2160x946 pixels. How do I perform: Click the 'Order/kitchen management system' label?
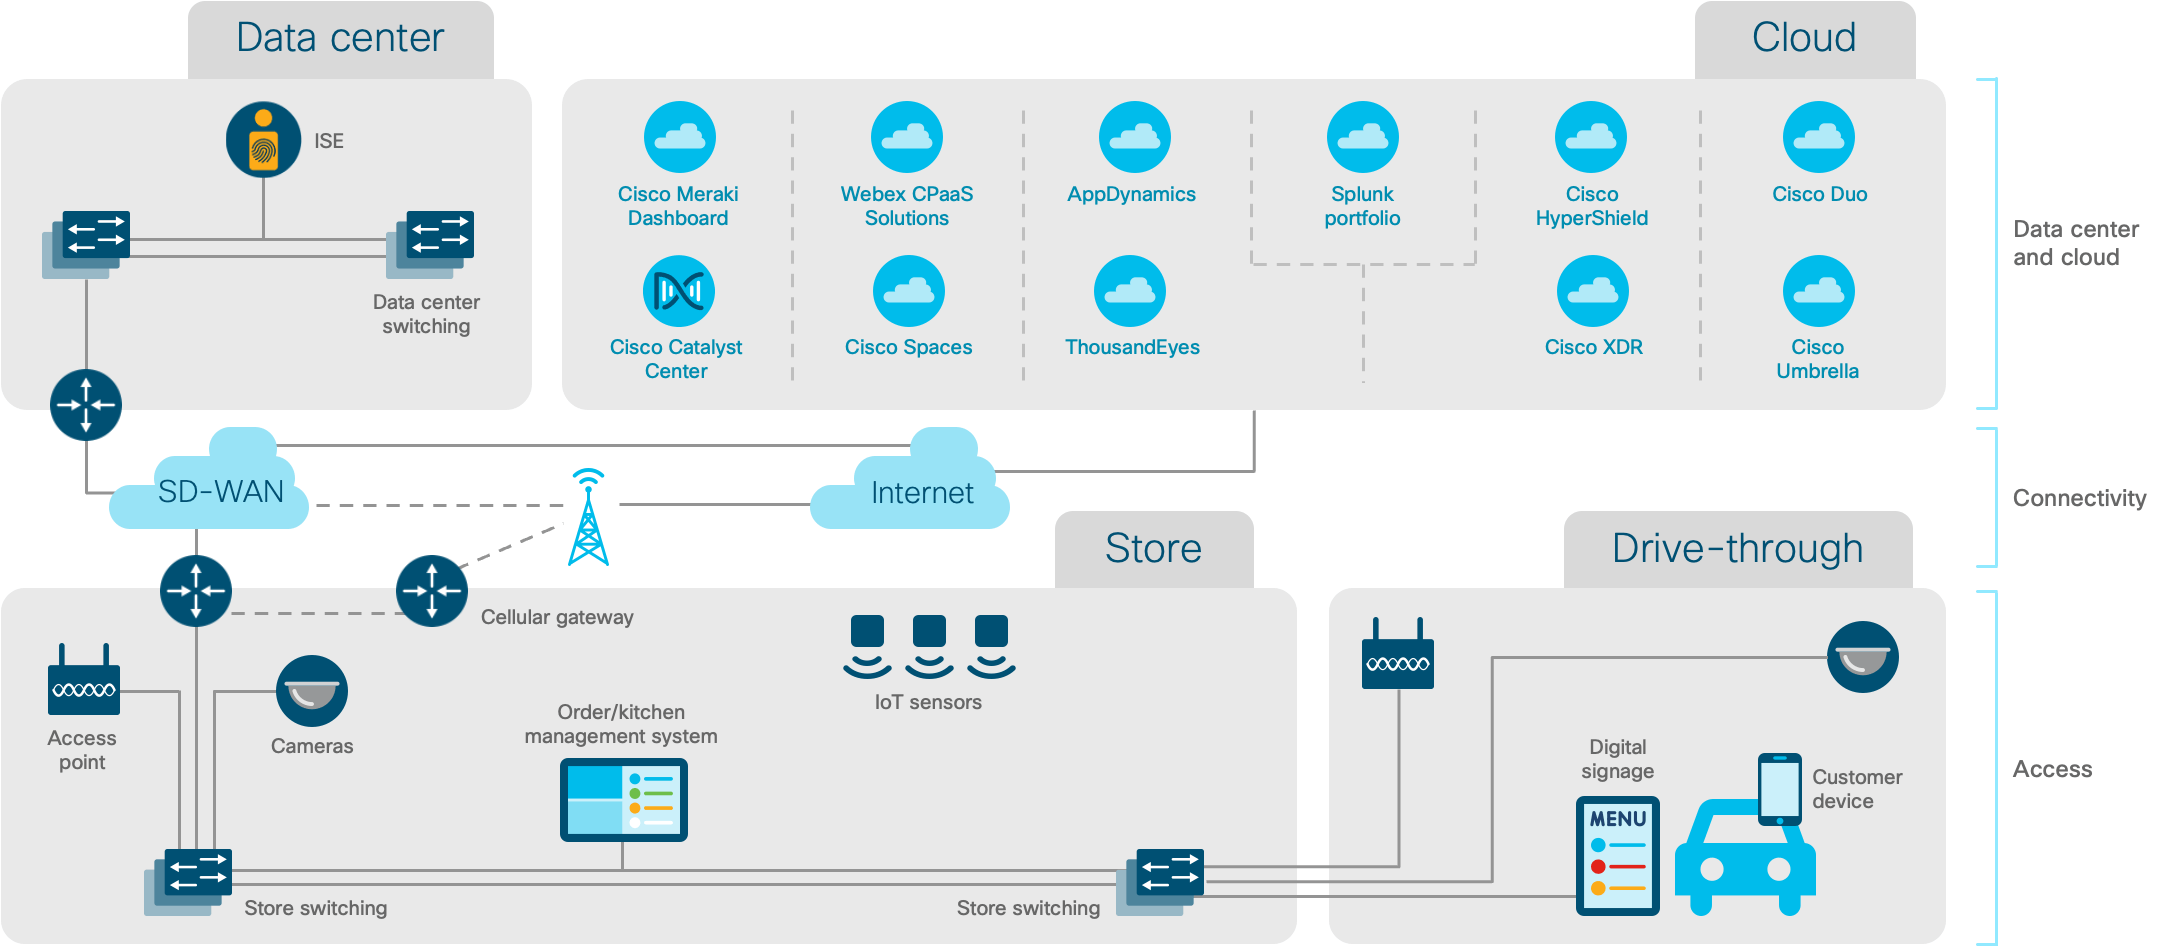coord(621,724)
